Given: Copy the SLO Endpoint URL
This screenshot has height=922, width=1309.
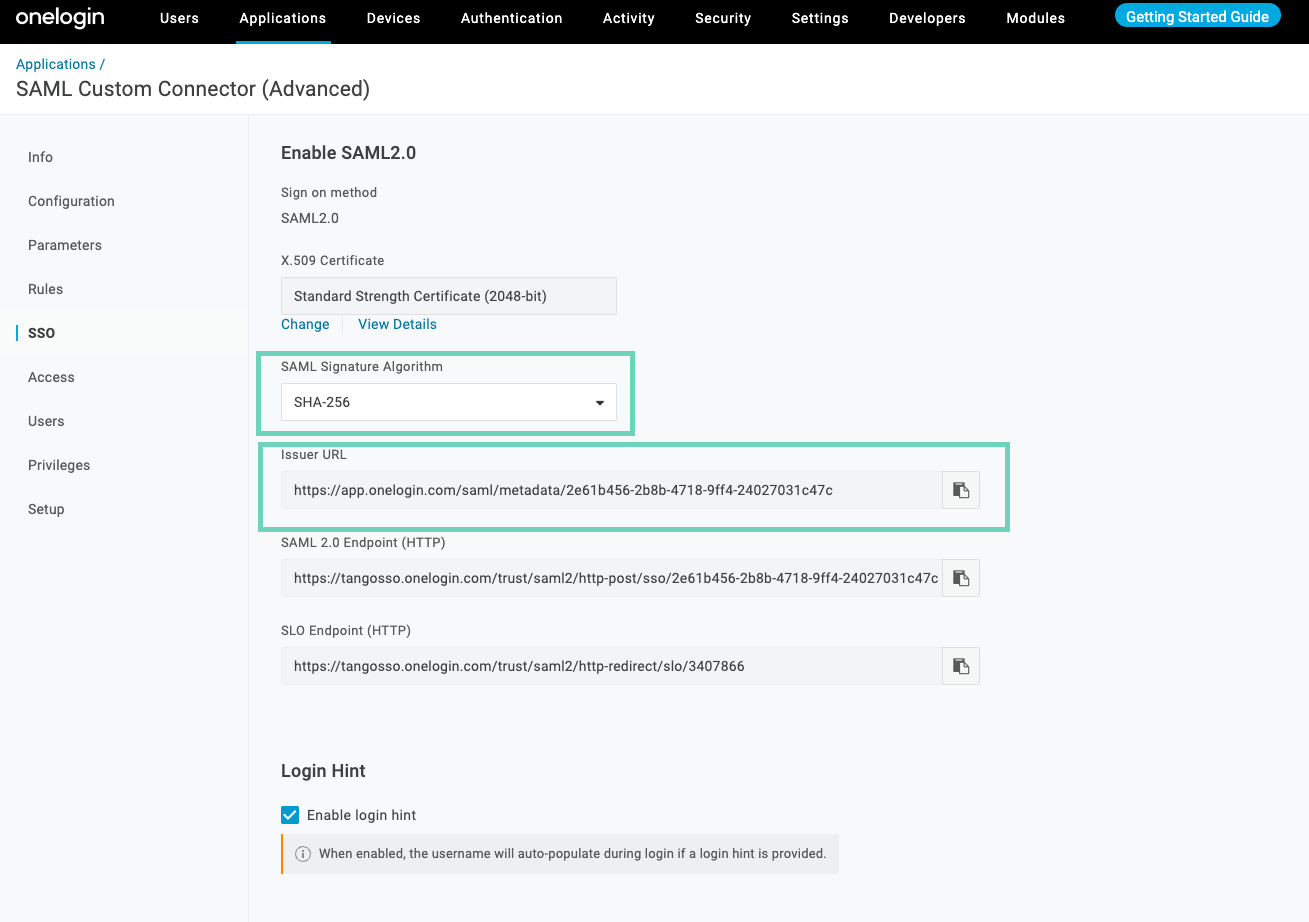Looking at the screenshot, I should 960,666.
